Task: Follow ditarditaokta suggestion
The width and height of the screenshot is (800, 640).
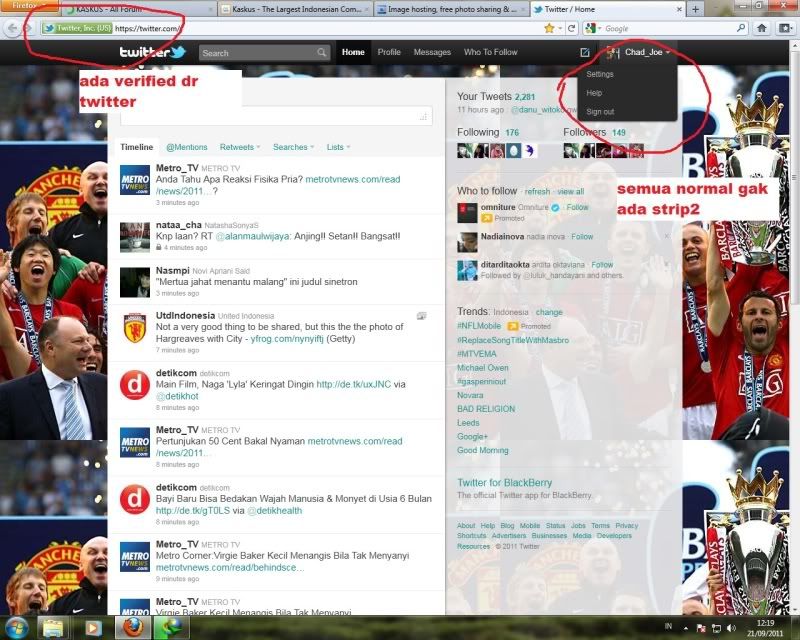Action: coord(602,265)
